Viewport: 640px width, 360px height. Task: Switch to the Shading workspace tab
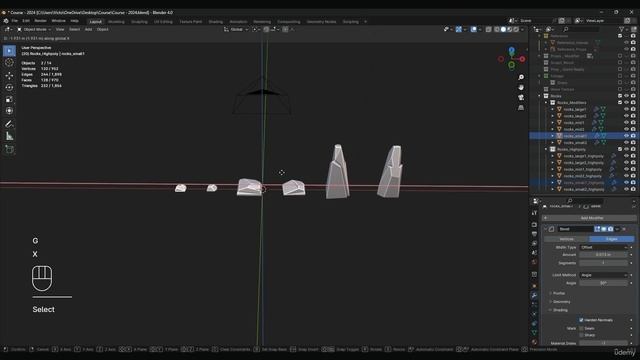[x=216, y=22]
